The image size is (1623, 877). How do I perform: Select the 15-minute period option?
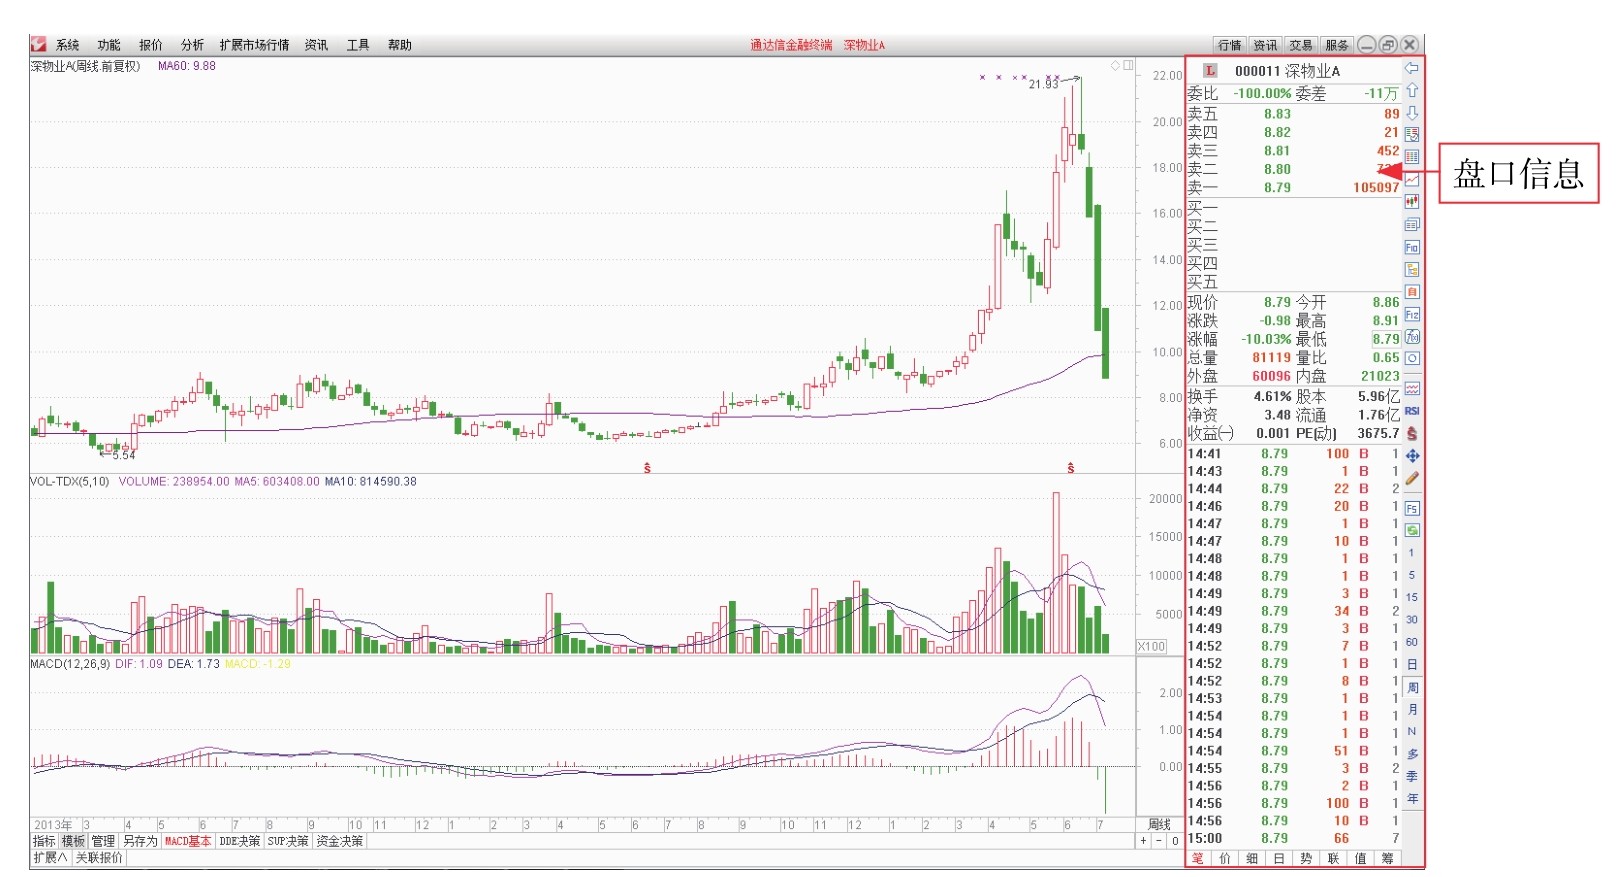pyautogui.click(x=1411, y=597)
